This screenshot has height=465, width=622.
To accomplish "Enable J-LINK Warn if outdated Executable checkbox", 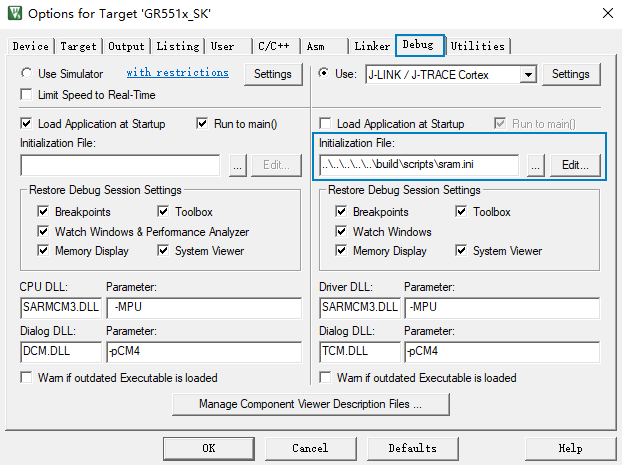I will tap(325, 377).
